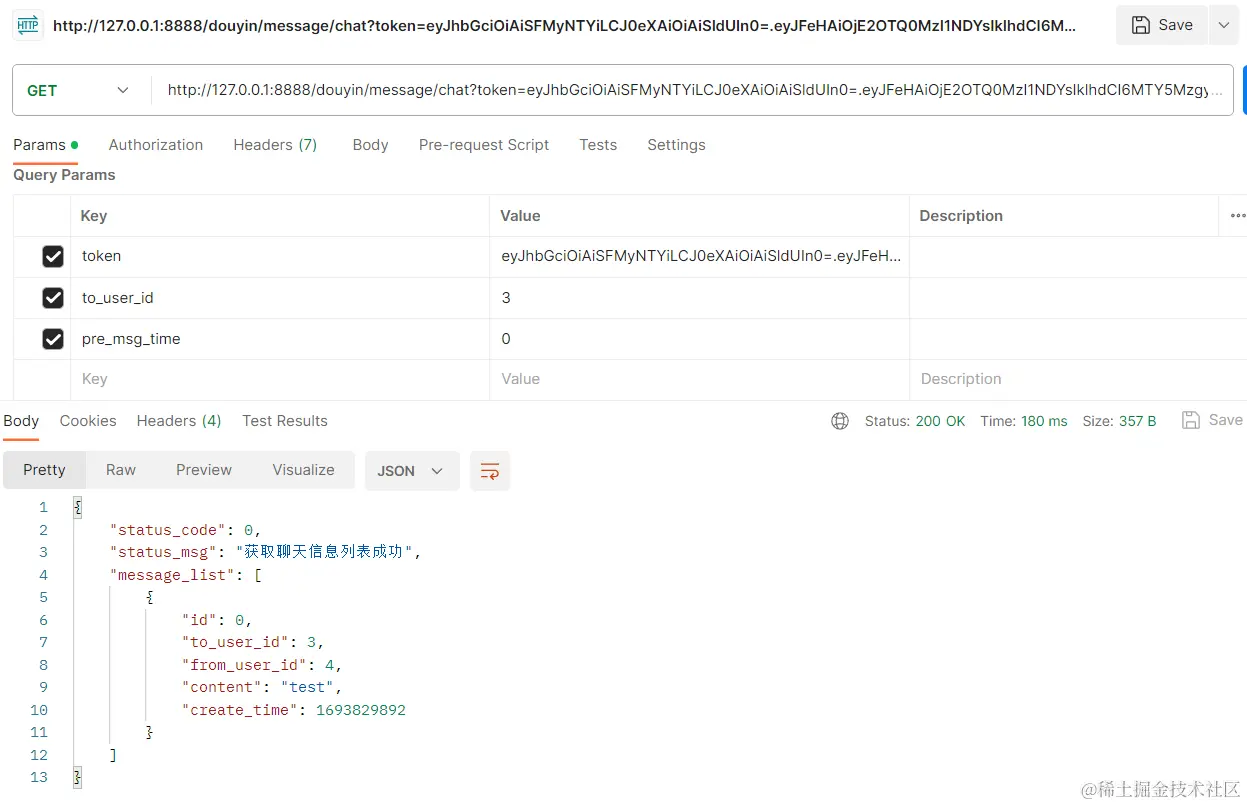This screenshot has width=1247, height=806.
Task: Toggle the wrap lines icon
Action: point(490,471)
